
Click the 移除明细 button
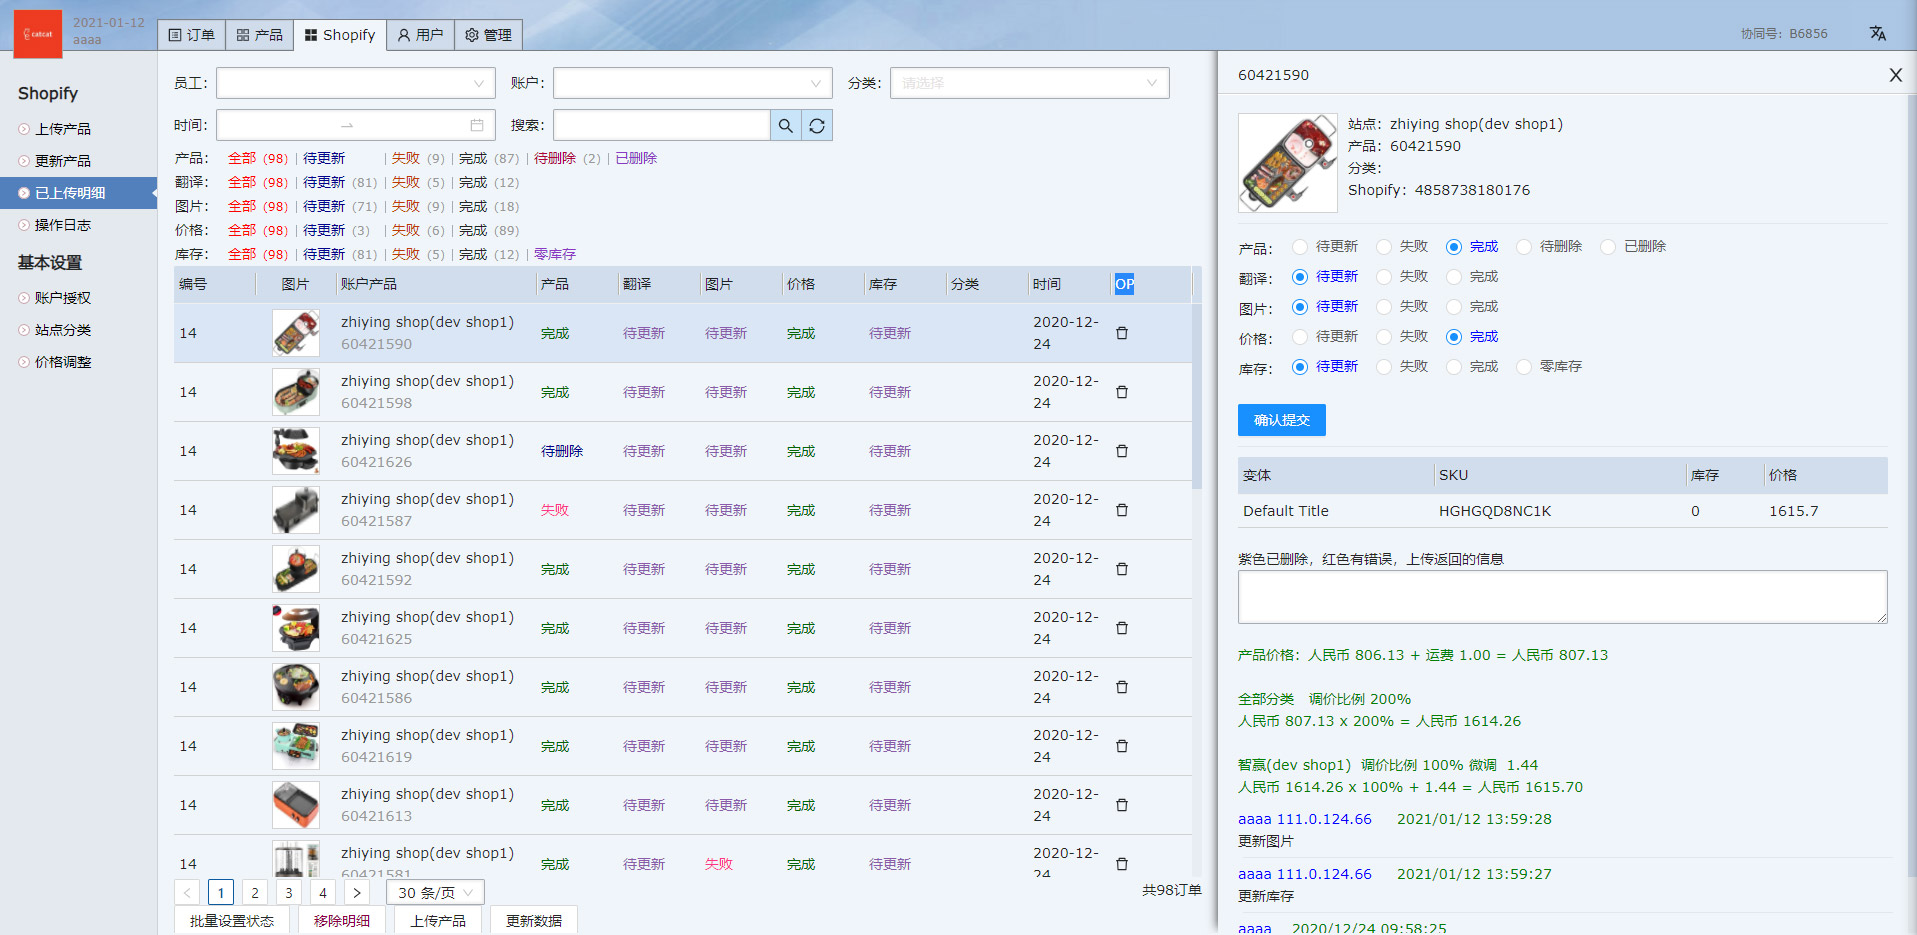click(x=342, y=921)
